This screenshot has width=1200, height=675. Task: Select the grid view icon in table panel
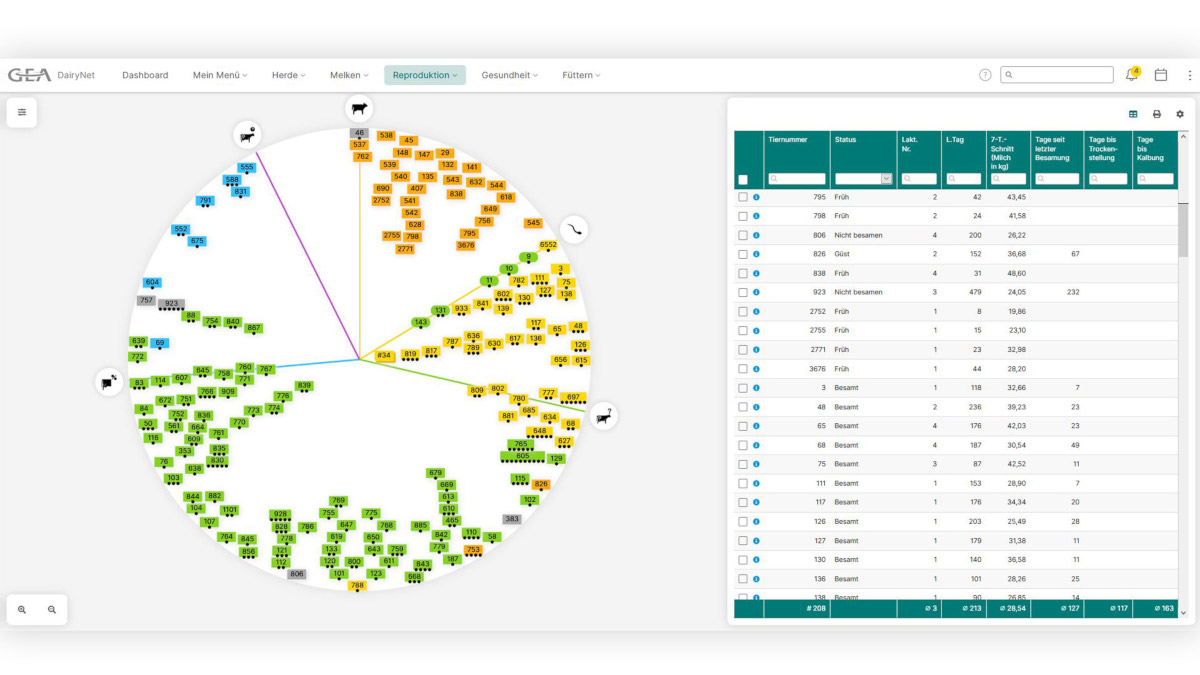tap(1132, 114)
